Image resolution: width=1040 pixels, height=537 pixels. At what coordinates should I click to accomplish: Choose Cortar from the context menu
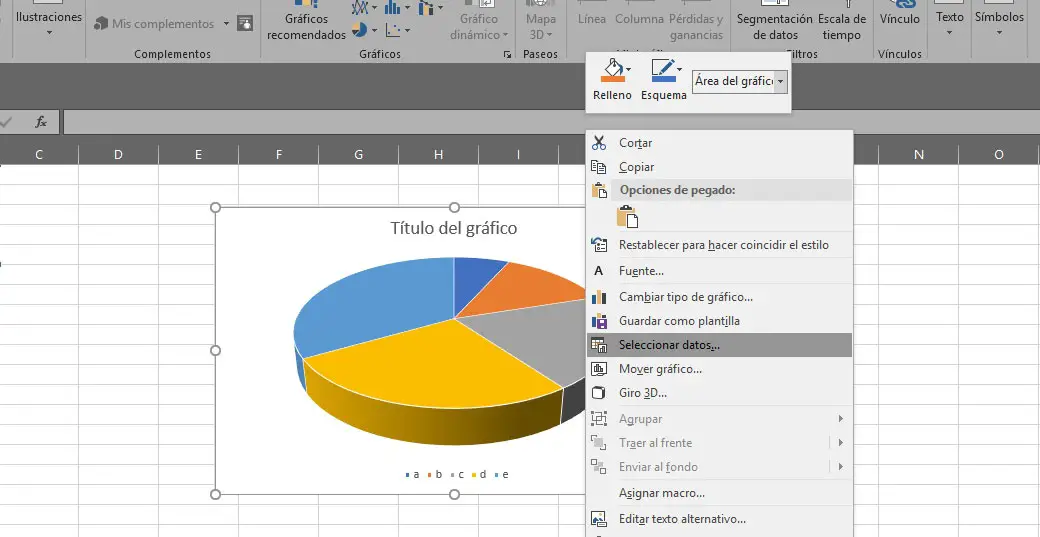coord(719,143)
